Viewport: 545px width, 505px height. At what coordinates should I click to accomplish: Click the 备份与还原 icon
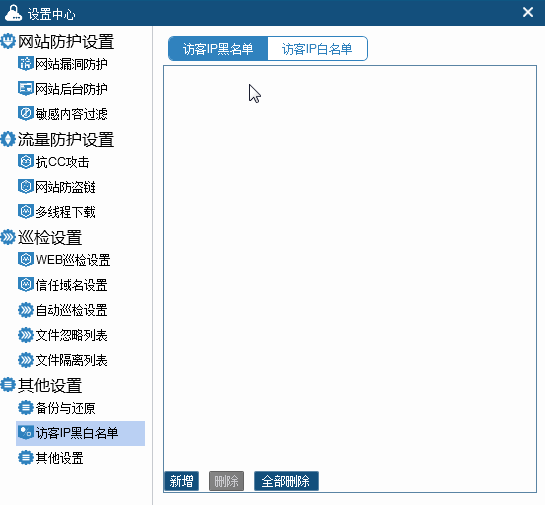[x=25, y=408]
